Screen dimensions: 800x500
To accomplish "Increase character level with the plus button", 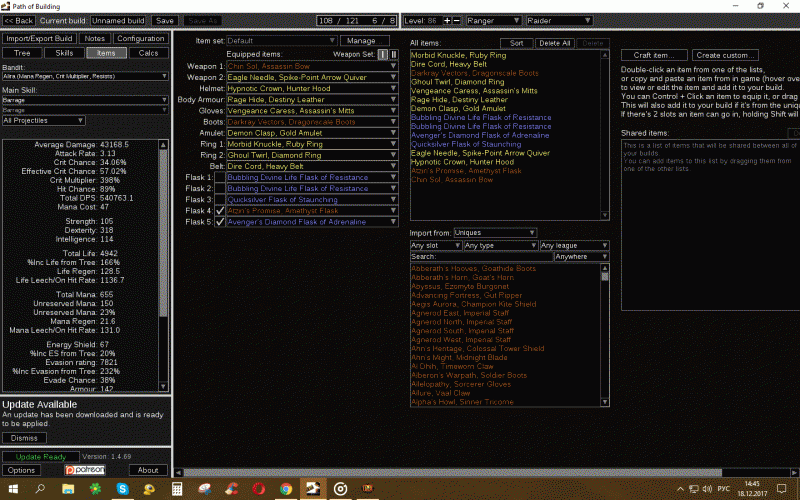I will point(447,20).
